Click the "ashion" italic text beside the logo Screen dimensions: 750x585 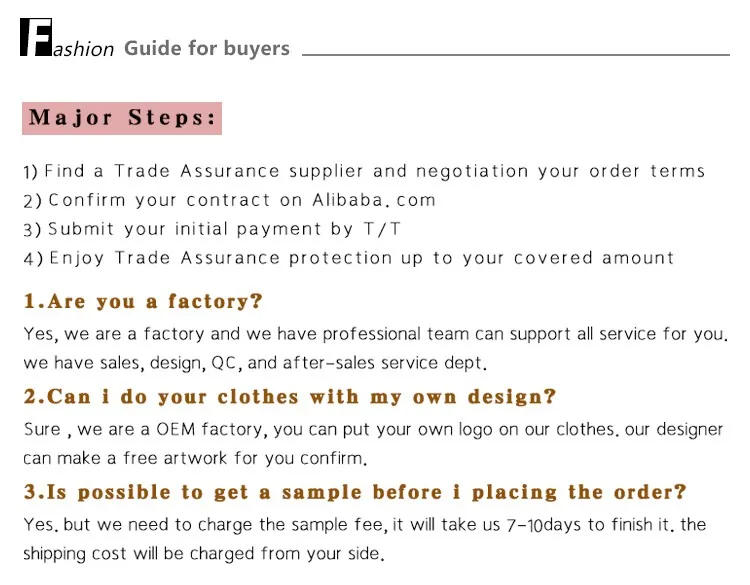click(x=84, y=49)
